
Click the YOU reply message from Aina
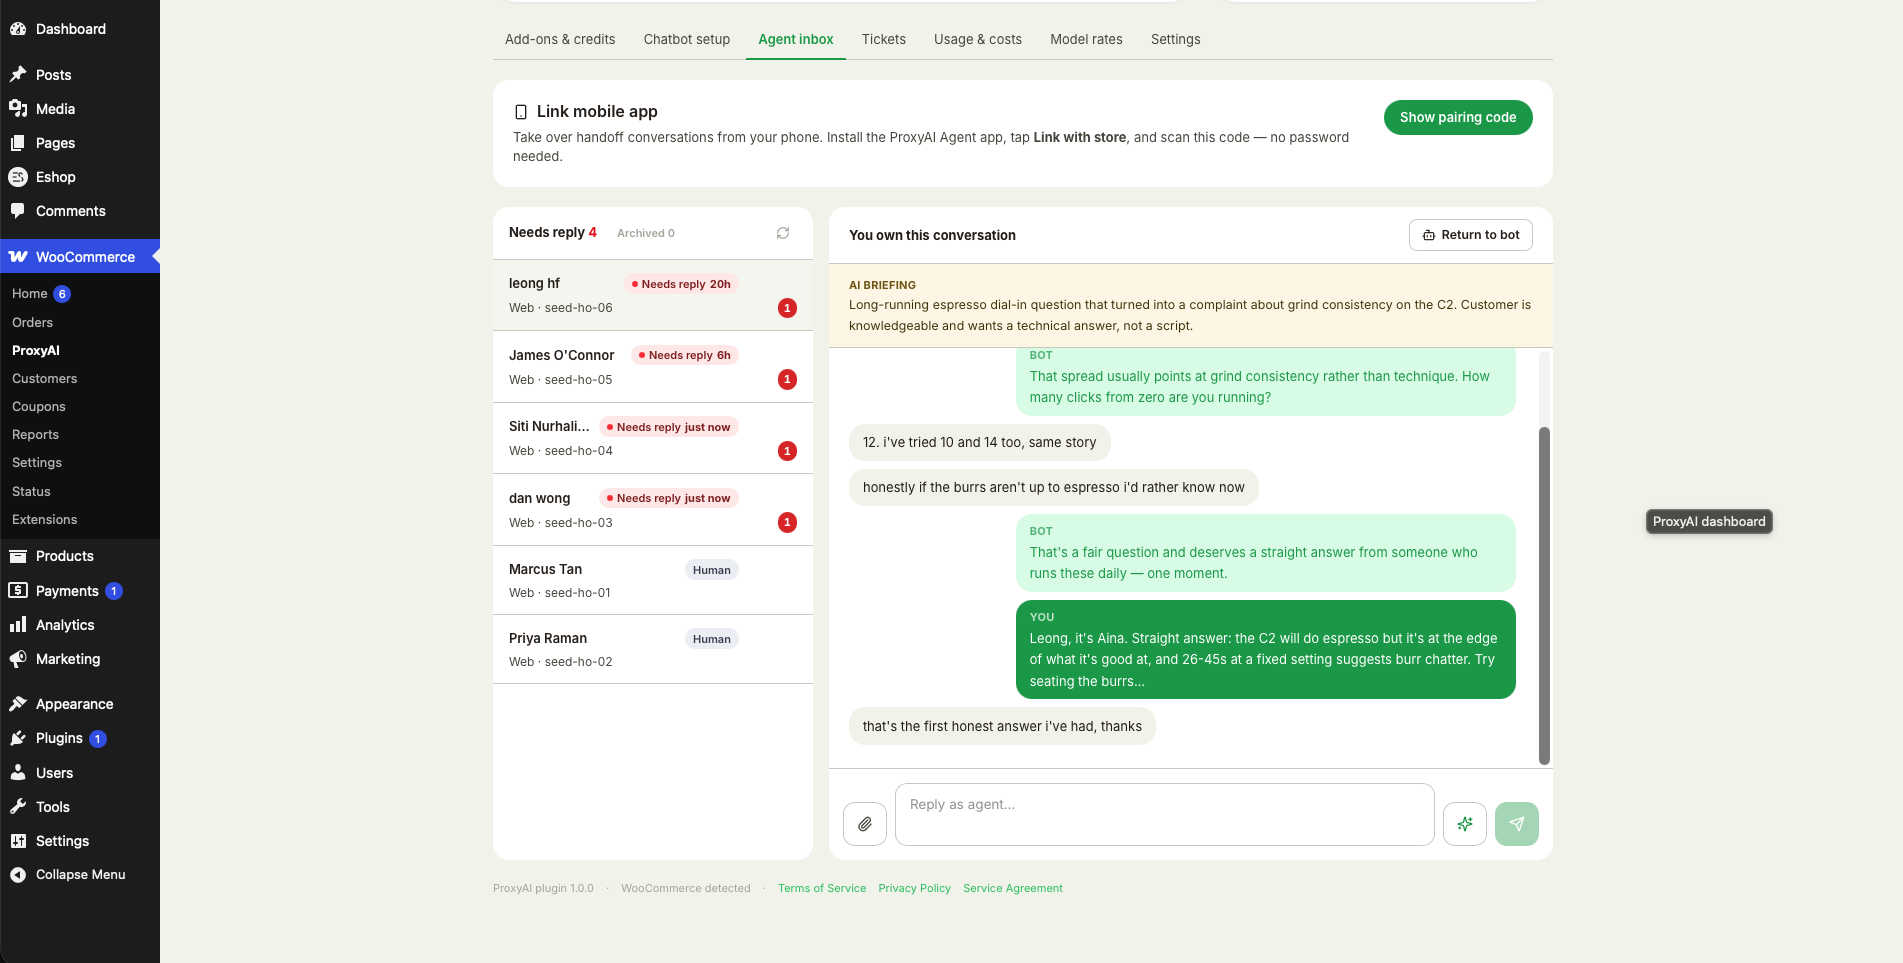(x=1266, y=649)
